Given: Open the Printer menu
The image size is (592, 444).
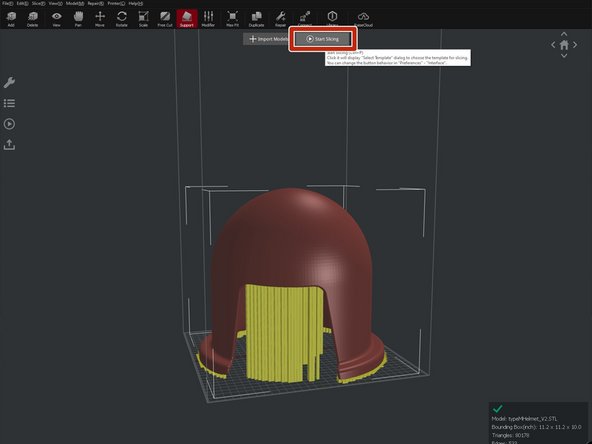Looking at the screenshot, I should pyautogui.click(x=116, y=3).
